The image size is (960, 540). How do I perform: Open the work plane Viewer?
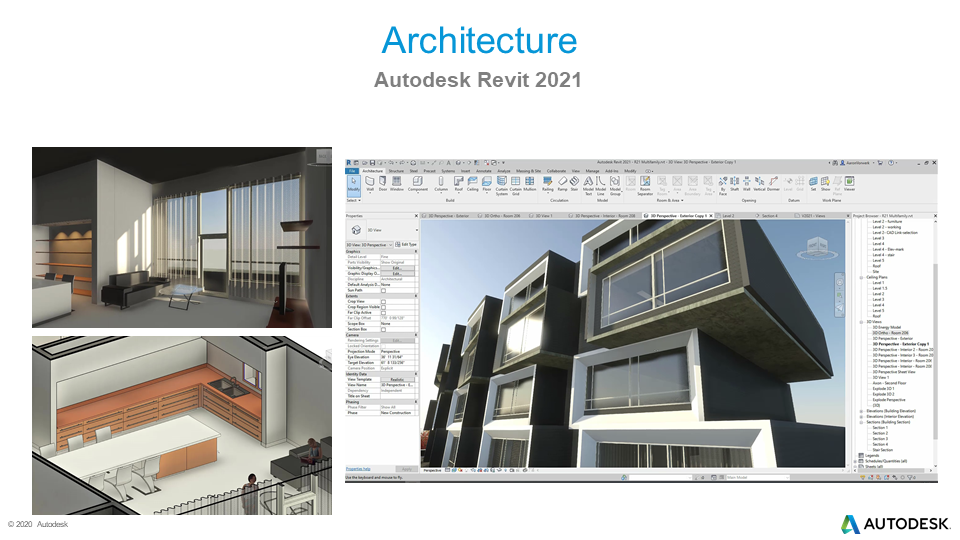pos(849,184)
